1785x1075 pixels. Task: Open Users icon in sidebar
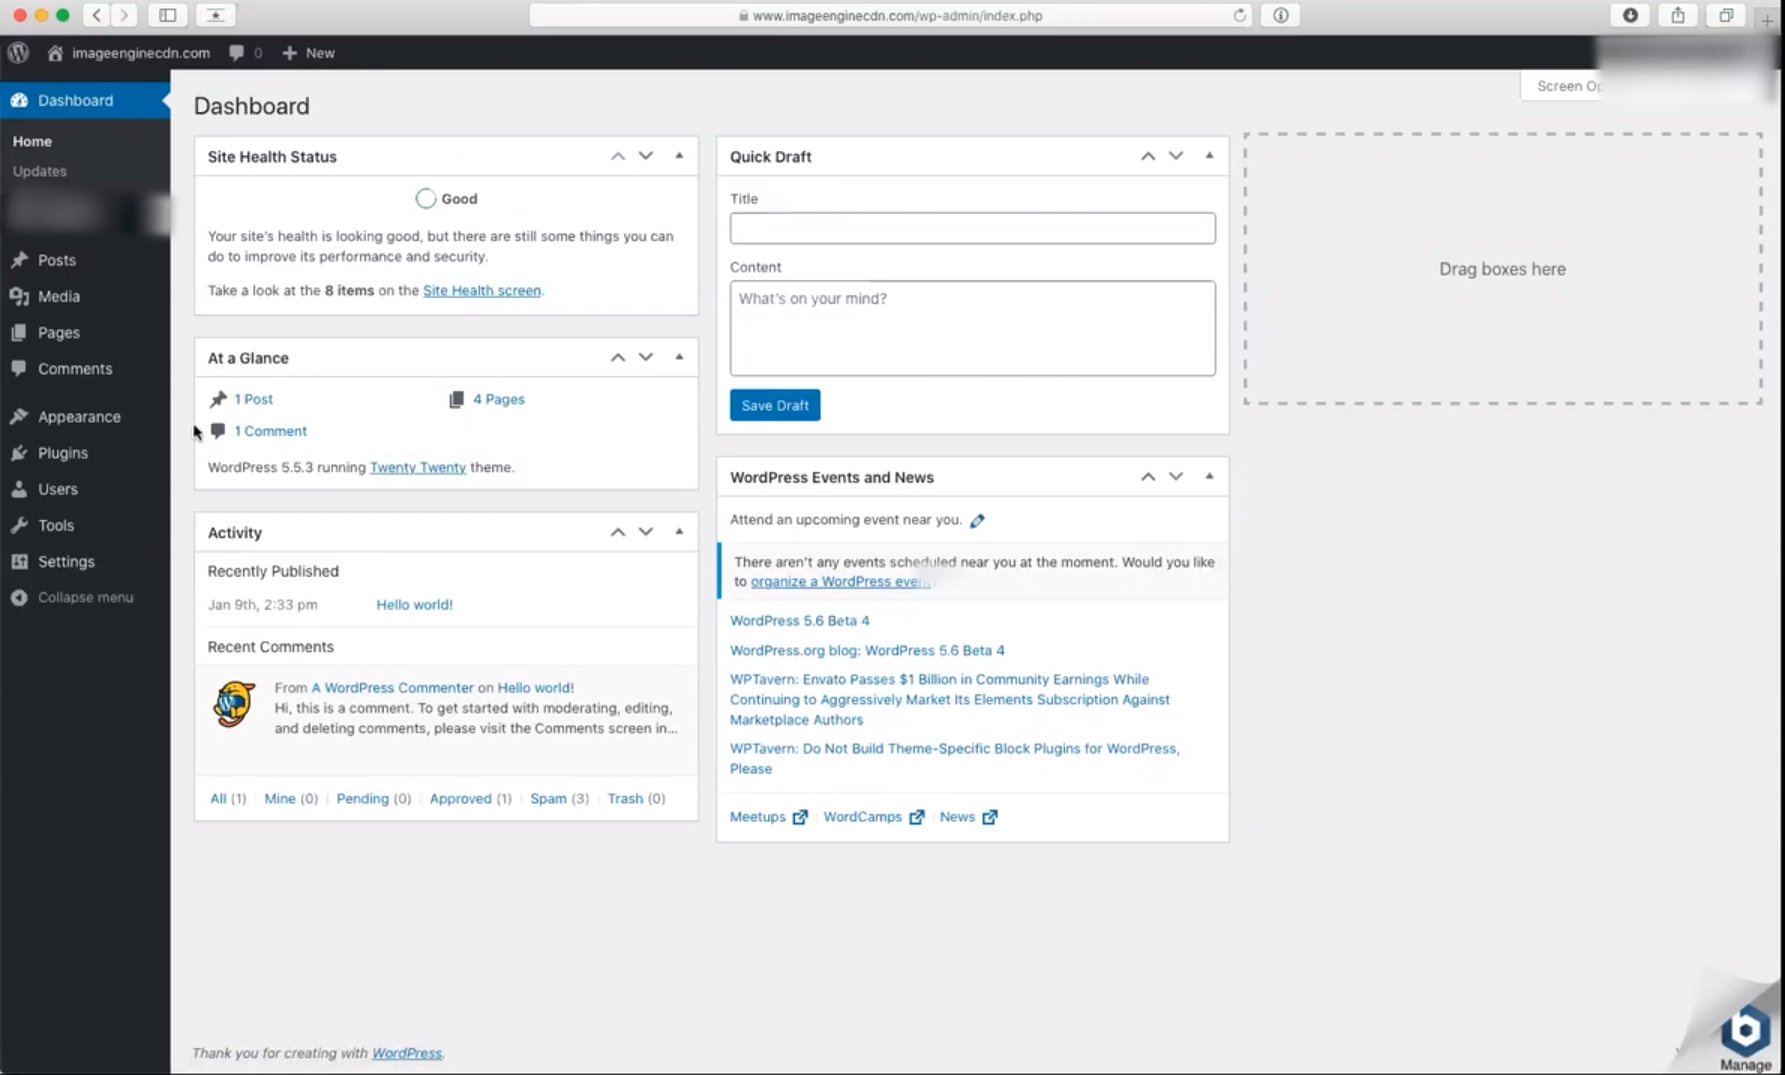point(19,489)
